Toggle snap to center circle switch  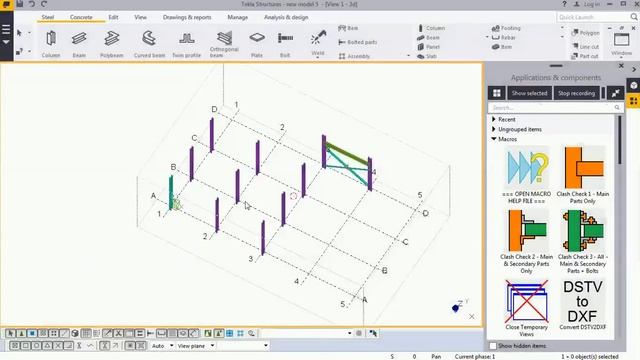[36, 346]
